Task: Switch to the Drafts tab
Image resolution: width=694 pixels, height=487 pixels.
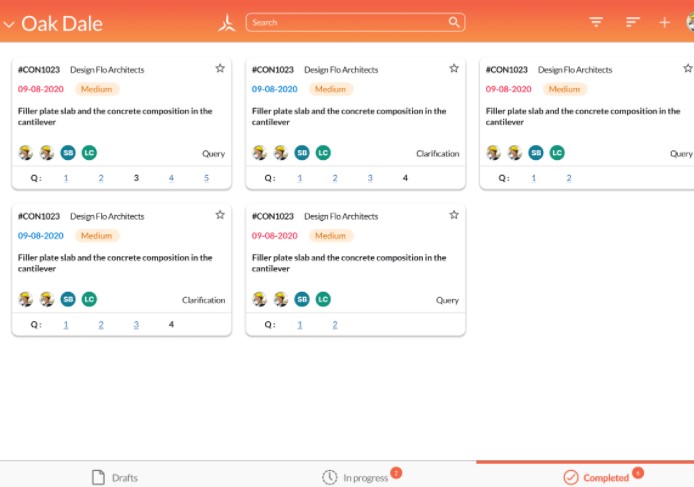Action: (x=115, y=477)
